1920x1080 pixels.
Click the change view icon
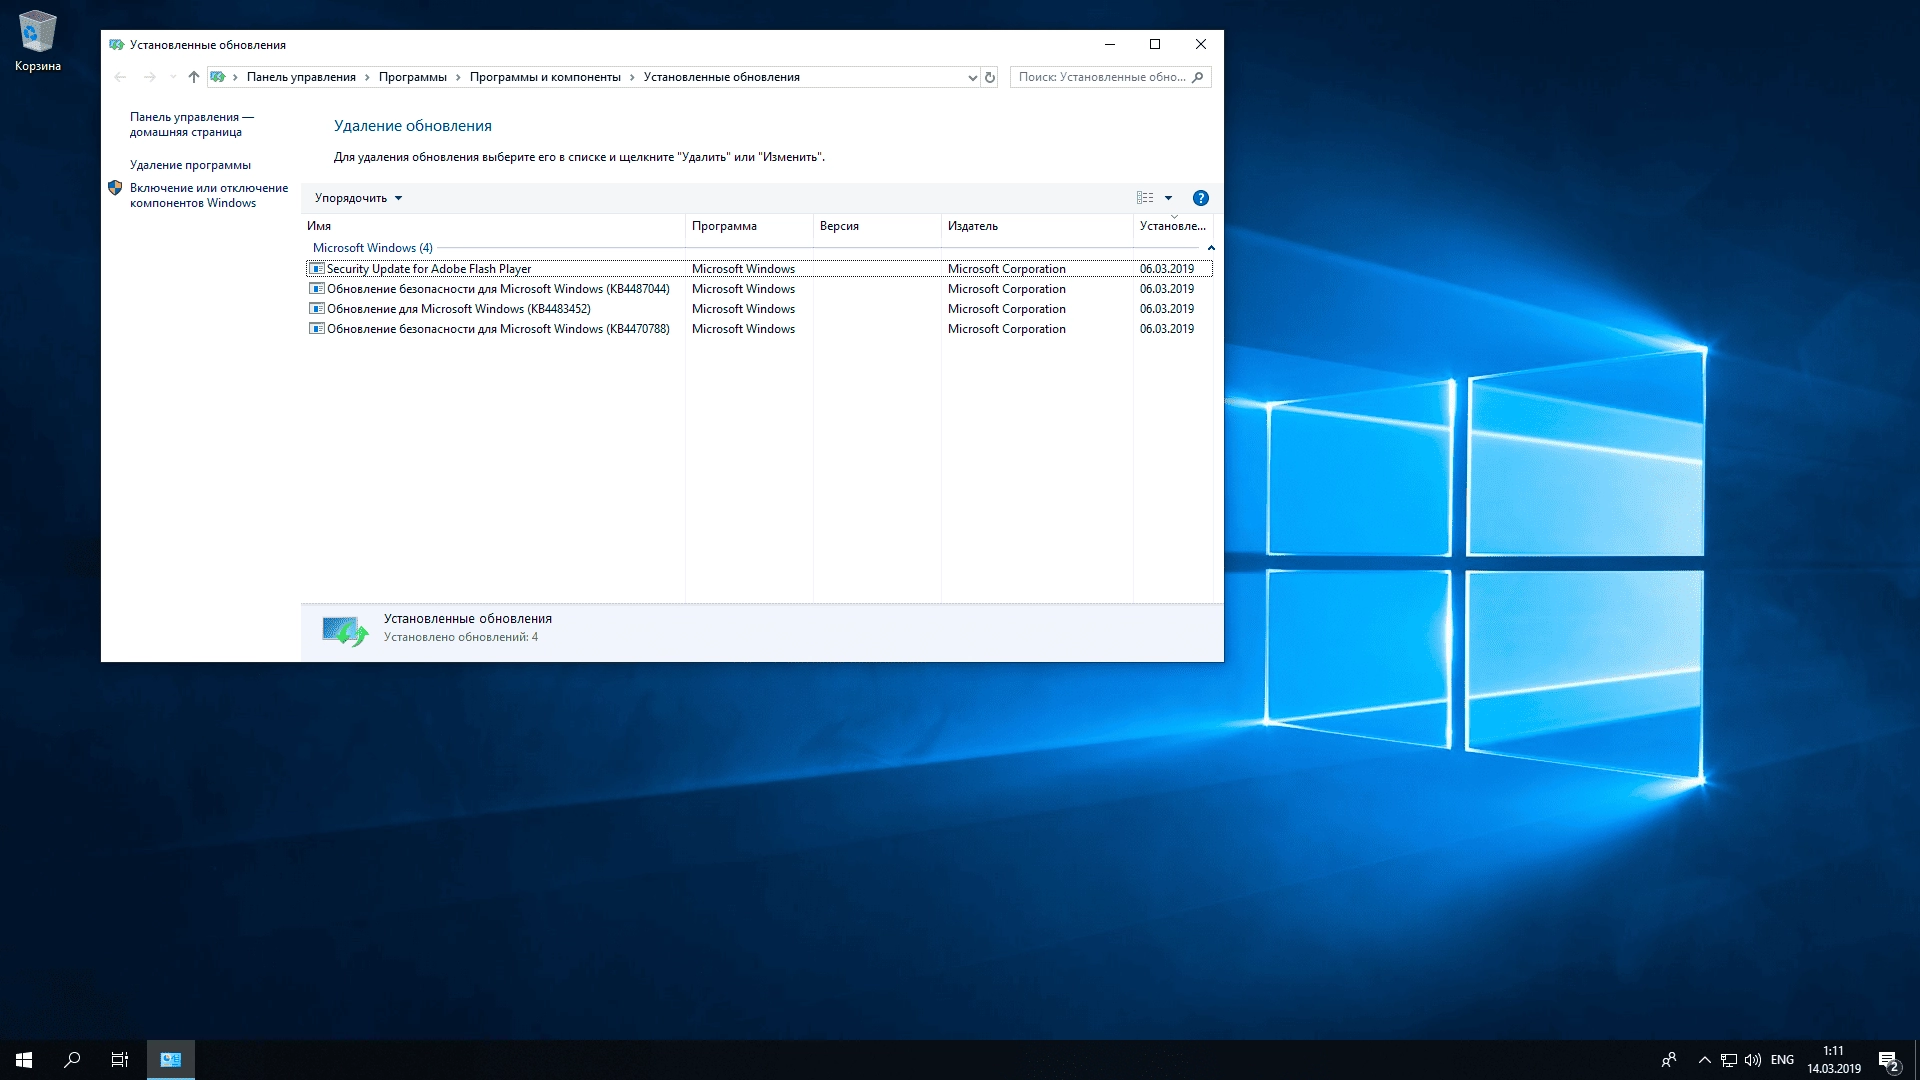coord(1145,198)
